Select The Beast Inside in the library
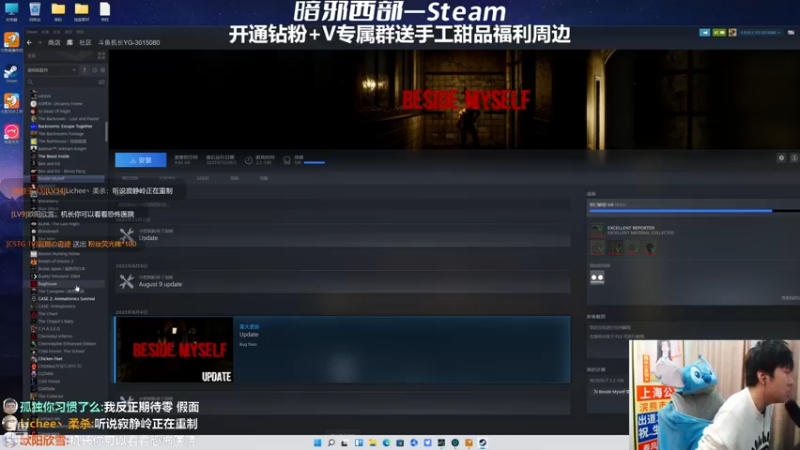The width and height of the screenshot is (800, 450). pyautogui.click(x=53, y=156)
